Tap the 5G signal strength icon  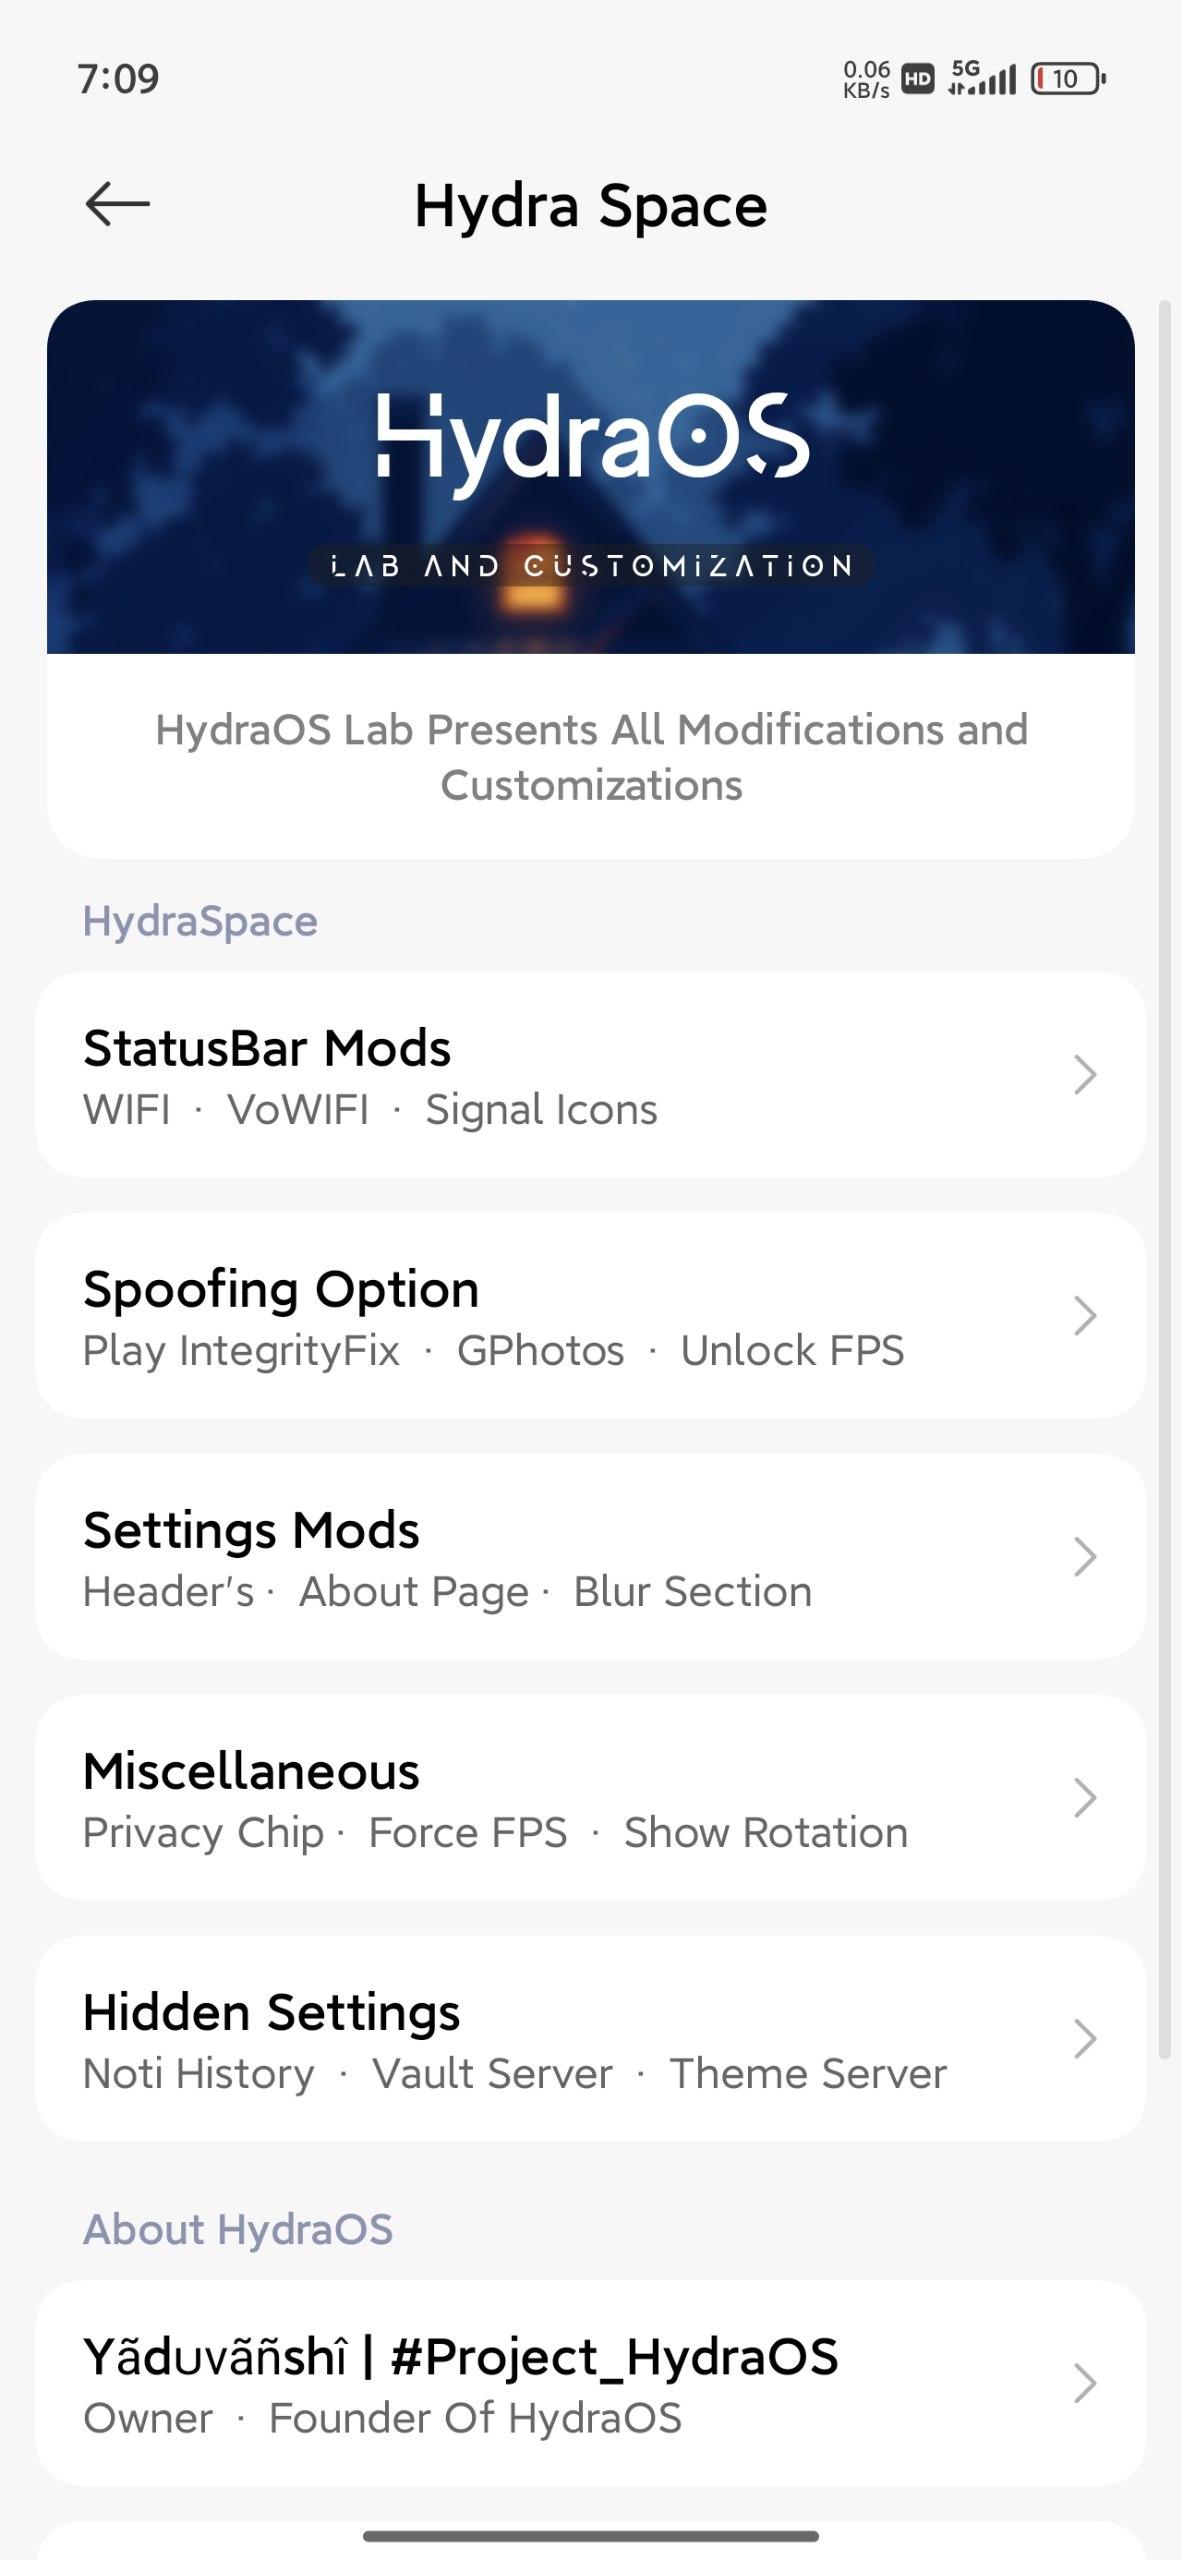(982, 77)
